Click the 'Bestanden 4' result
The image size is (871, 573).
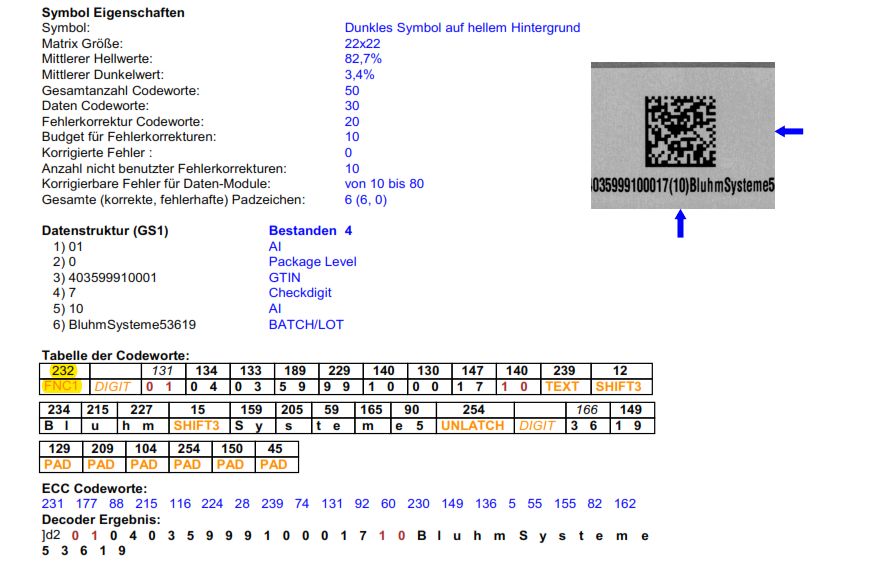coord(311,230)
